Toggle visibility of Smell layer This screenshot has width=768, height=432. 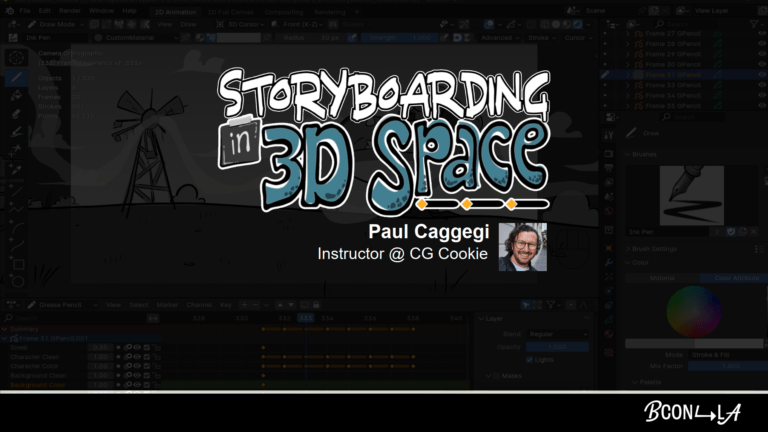point(137,347)
